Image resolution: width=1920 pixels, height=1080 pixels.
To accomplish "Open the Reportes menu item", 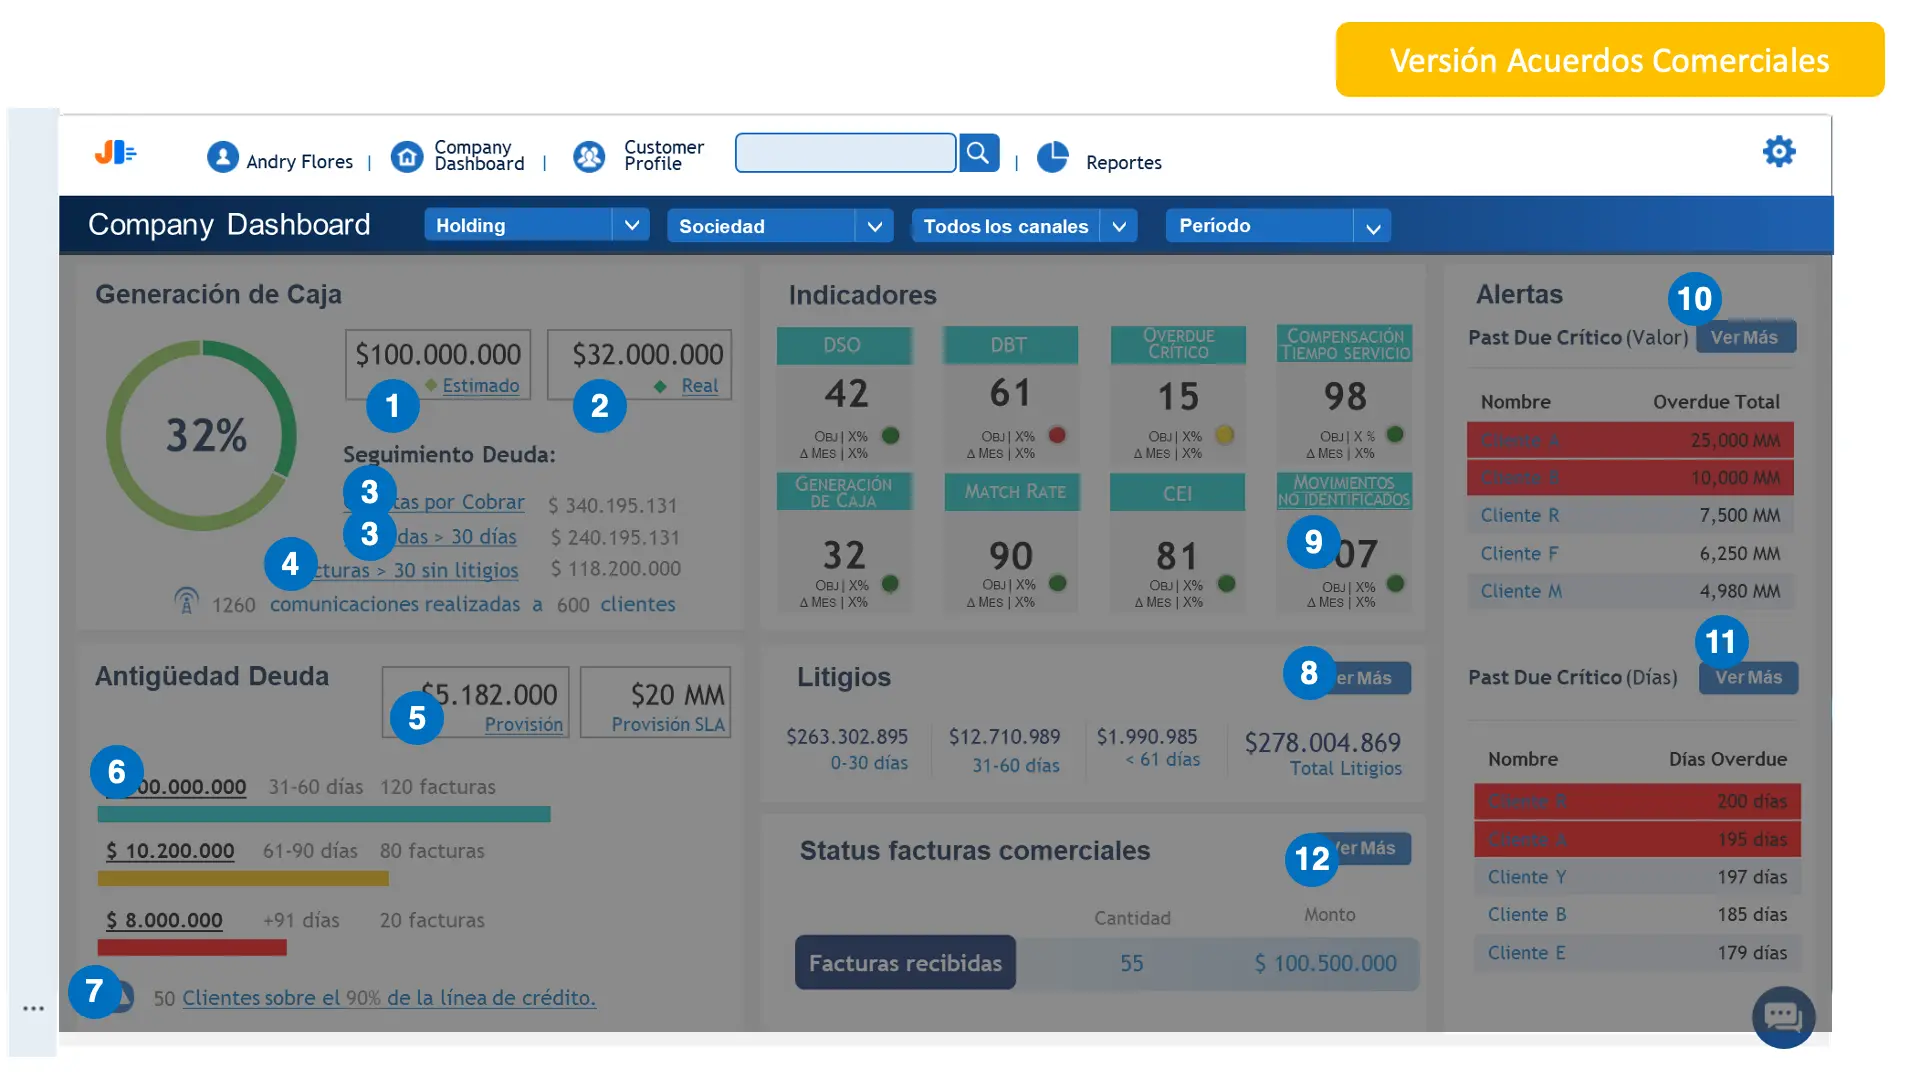I will [x=1123, y=162].
